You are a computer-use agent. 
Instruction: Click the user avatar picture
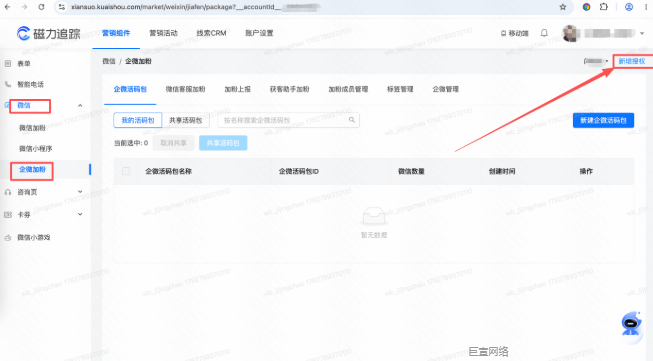[570, 33]
